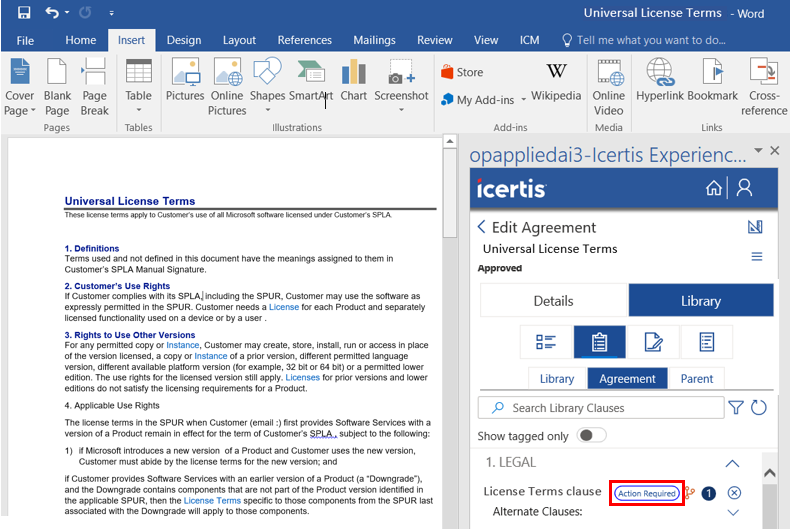Click the Search Library Clauses field
The width and height of the screenshot is (790, 529).
[599, 408]
